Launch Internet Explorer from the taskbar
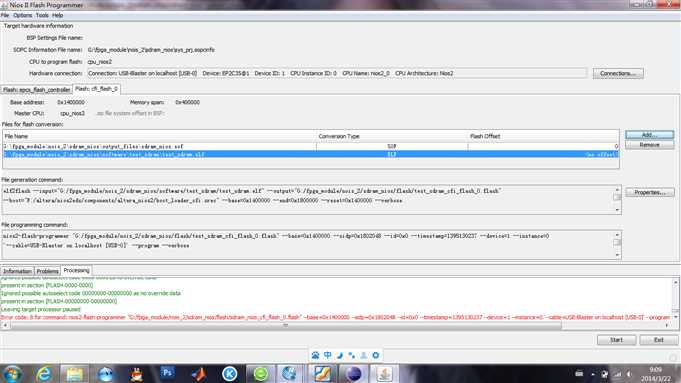Screen dimensions: 681x383 click(43, 373)
